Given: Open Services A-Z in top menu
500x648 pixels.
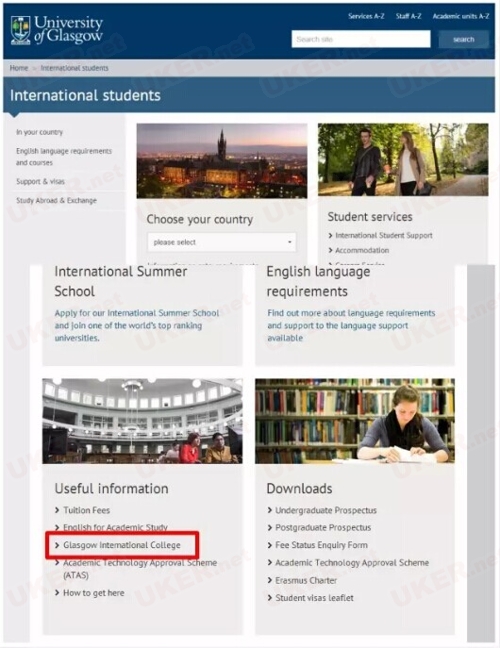Looking at the screenshot, I should (x=366, y=16).
